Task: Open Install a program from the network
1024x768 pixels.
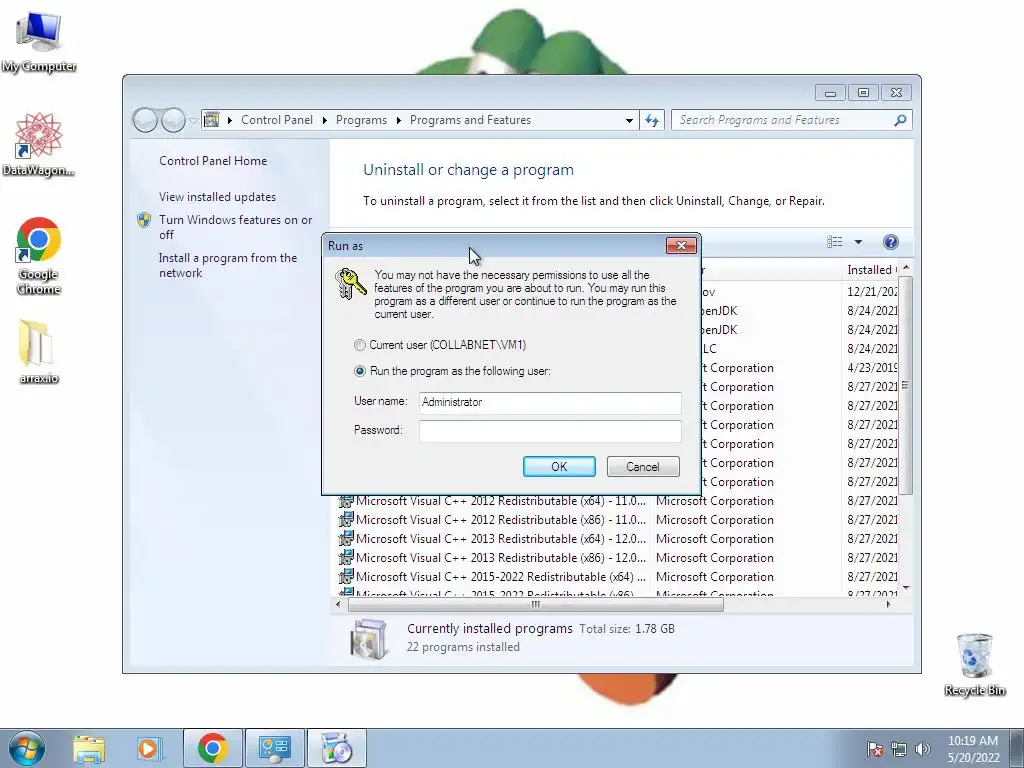Action: pyautogui.click(x=227, y=265)
